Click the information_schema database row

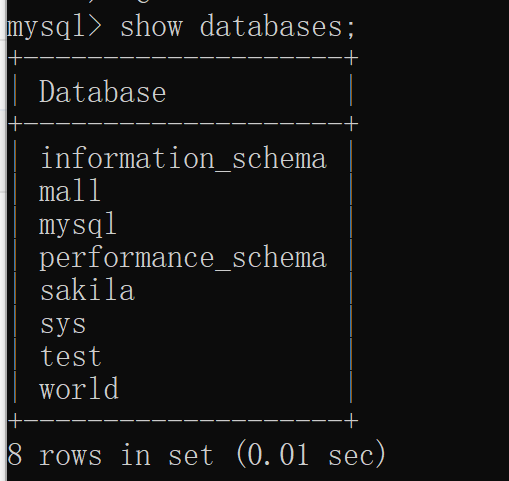coord(183,158)
